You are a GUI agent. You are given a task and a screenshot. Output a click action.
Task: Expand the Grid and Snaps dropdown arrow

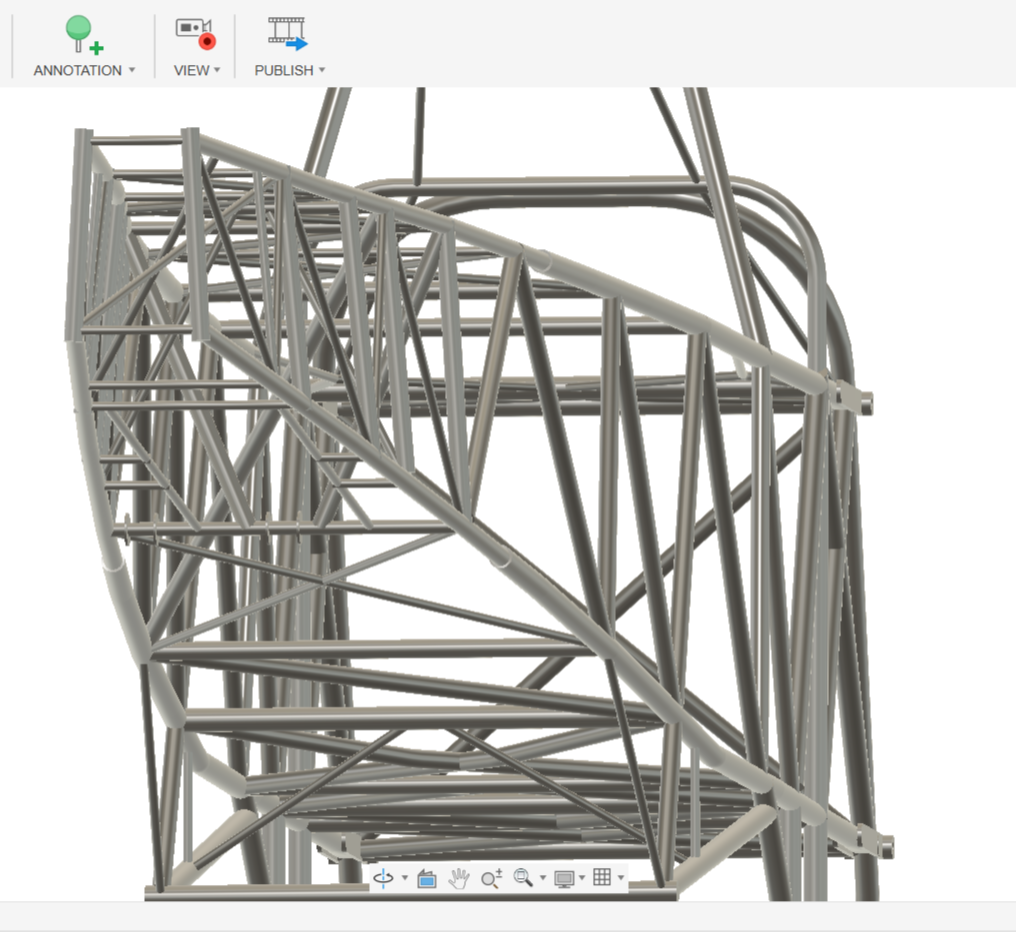[621, 878]
